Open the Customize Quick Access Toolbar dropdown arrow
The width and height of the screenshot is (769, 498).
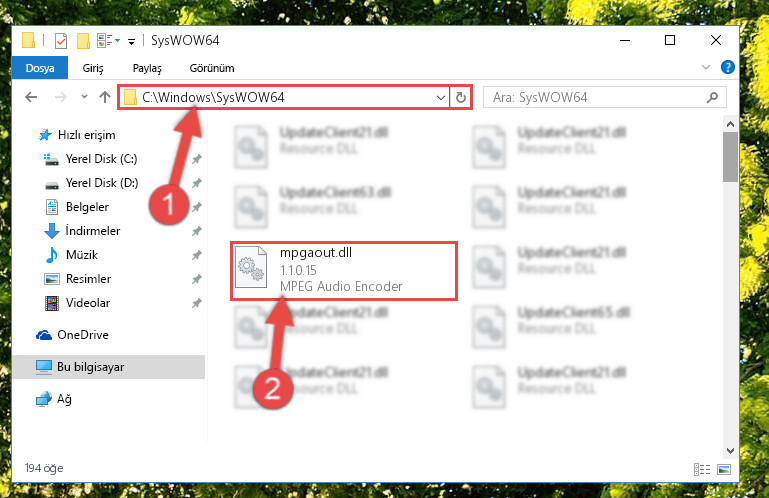[131, 42]
